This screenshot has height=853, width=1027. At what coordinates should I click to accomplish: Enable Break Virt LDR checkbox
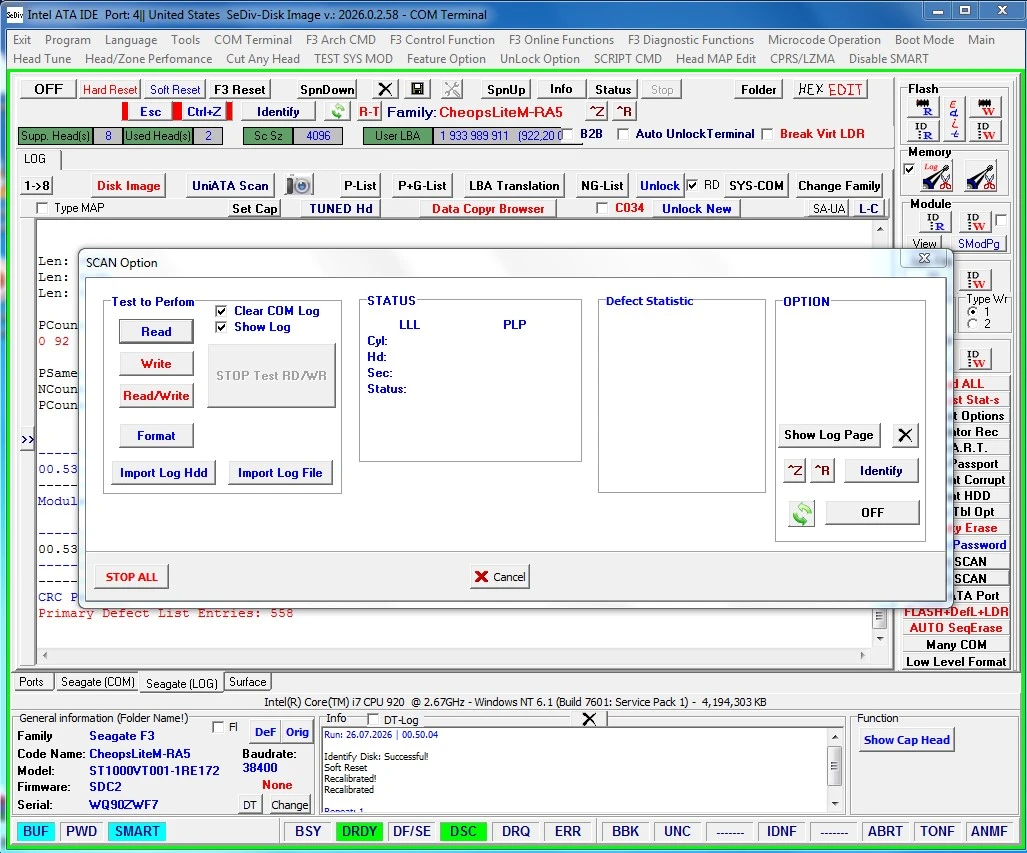click(767, 134)
